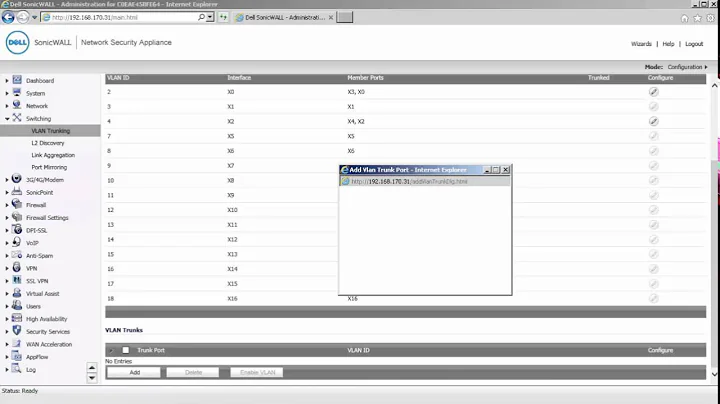Click the VLAN ID column header
The image size is (720, 404).
coord(118,78)
